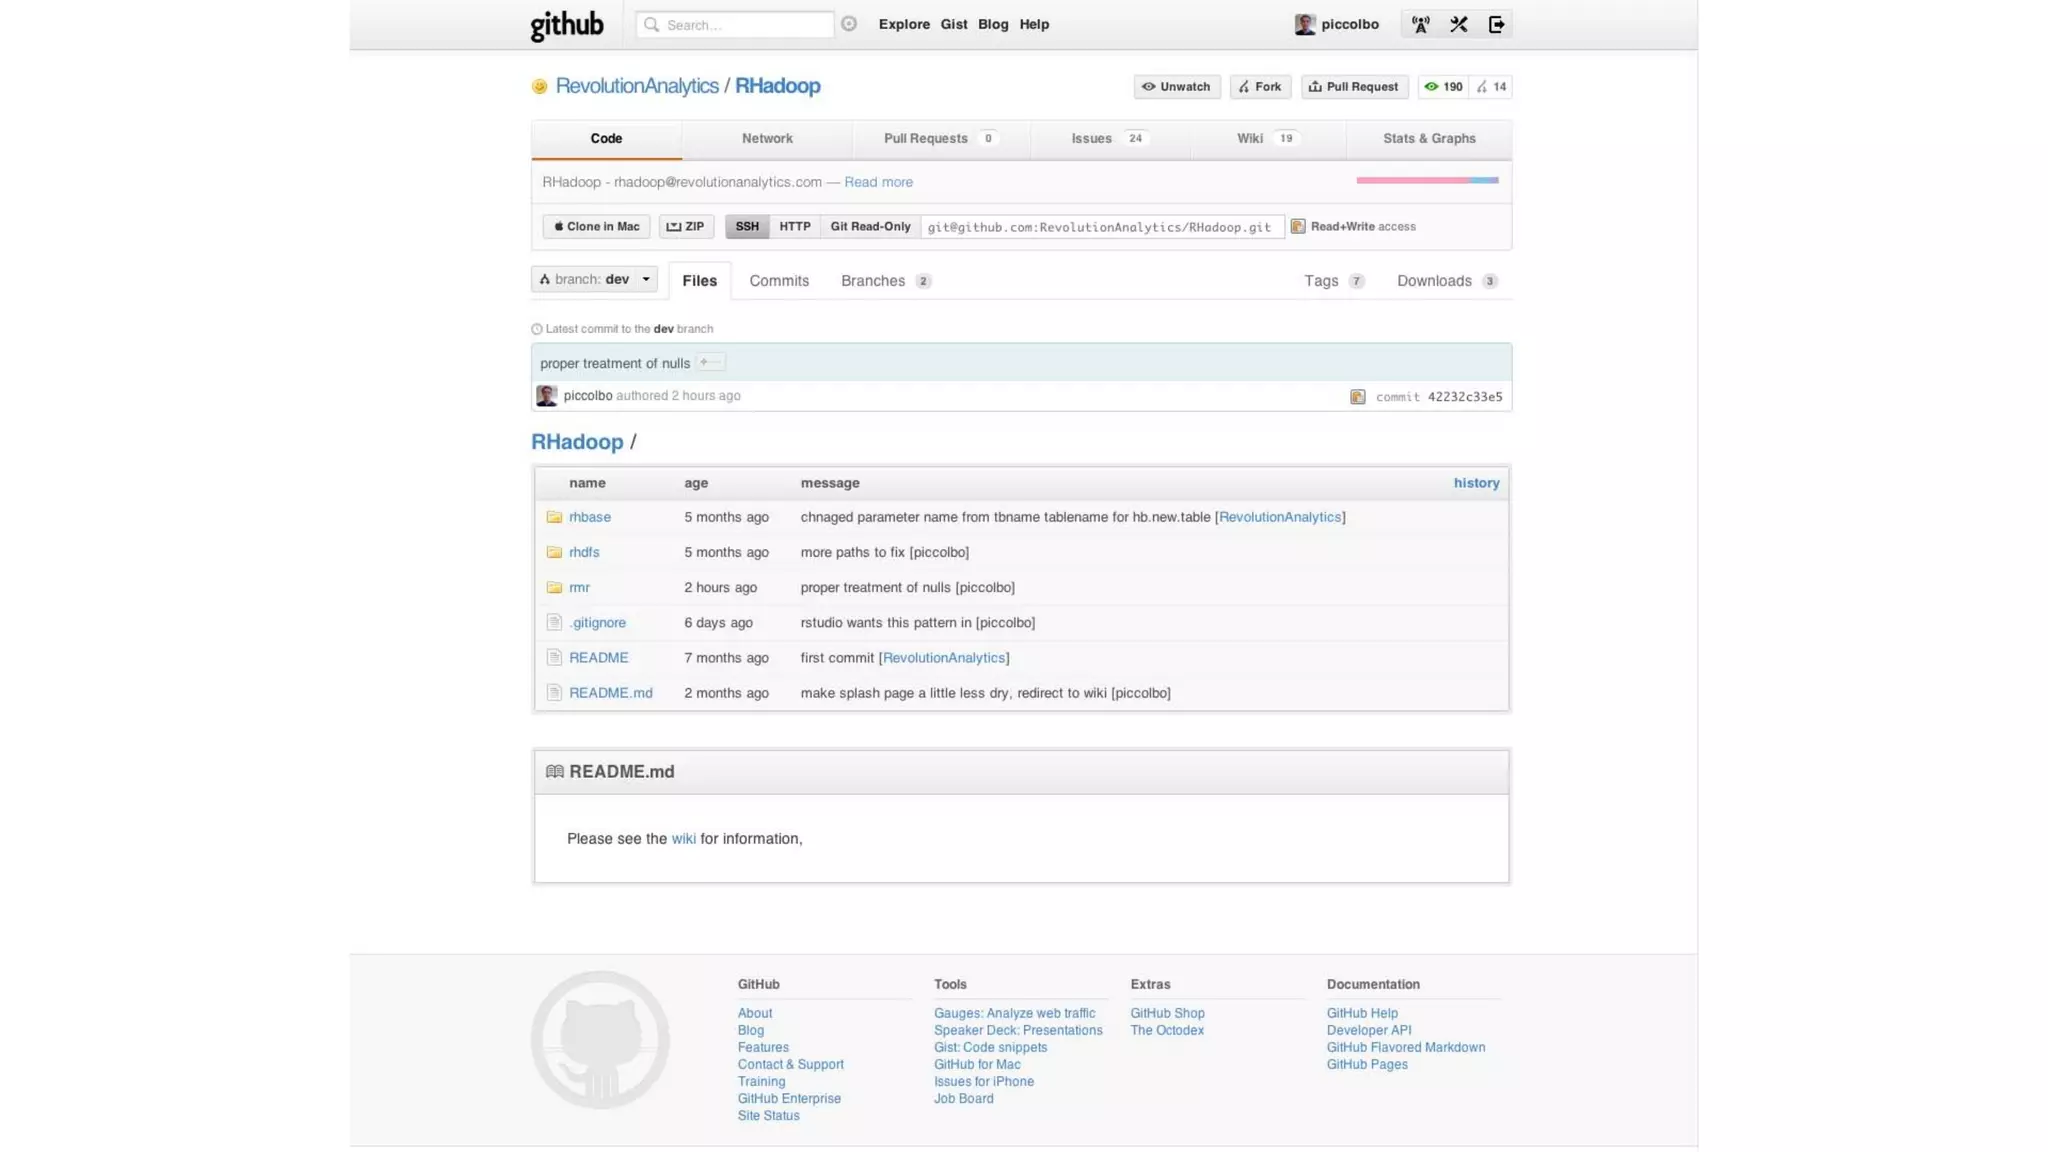Viewport: 2048px width, 1152px height.
Task: Download the ZIP archive
Action: [x=686, y=227]
